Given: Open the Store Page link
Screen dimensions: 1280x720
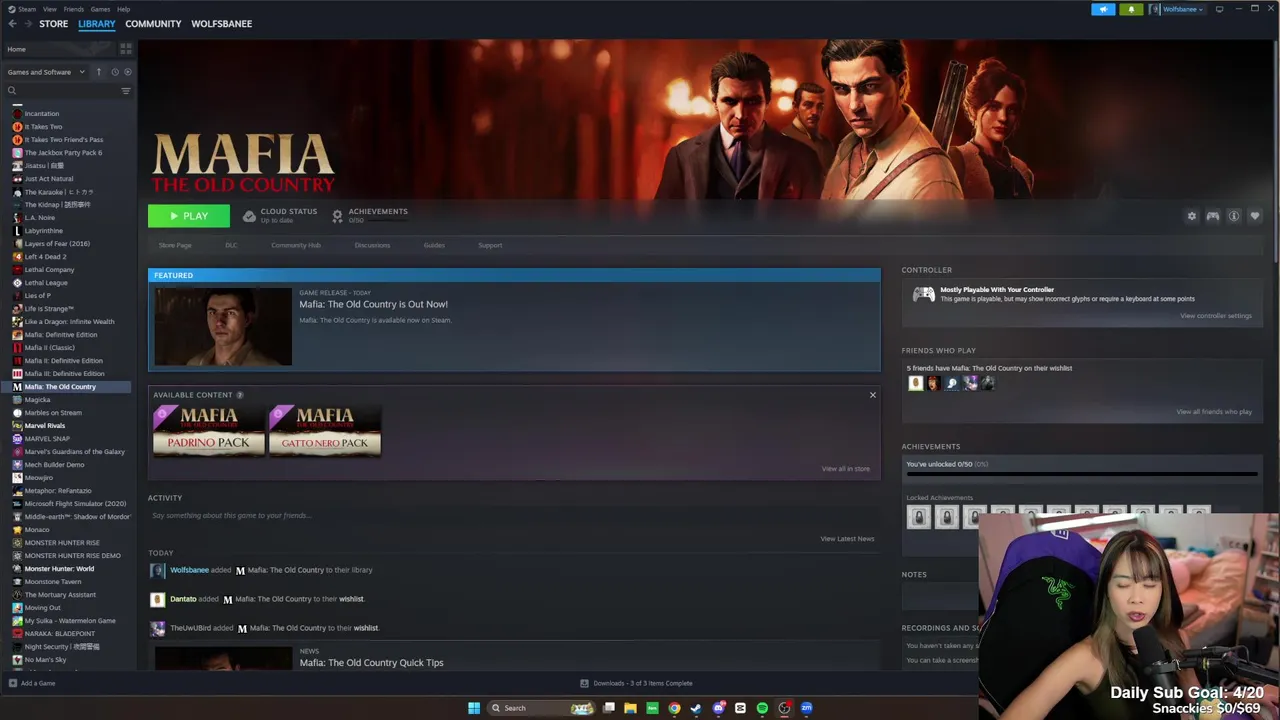Looking at the screenshot, I should tap(175, 245).
